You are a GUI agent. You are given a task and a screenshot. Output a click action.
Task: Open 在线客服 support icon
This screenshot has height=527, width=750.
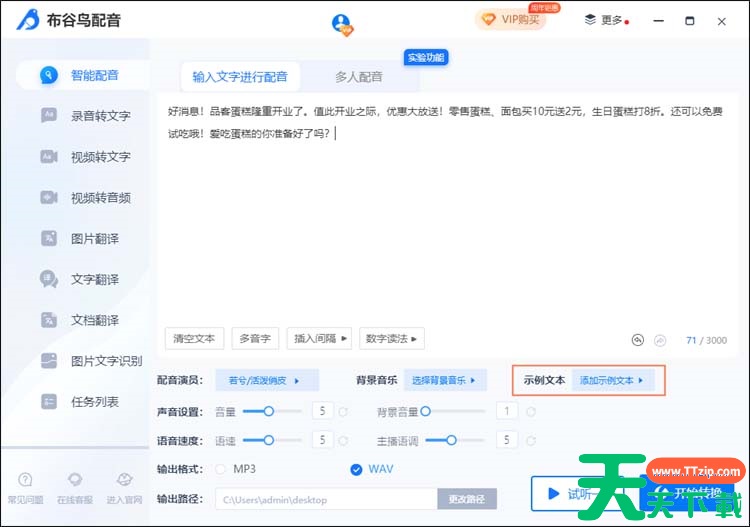75,479
